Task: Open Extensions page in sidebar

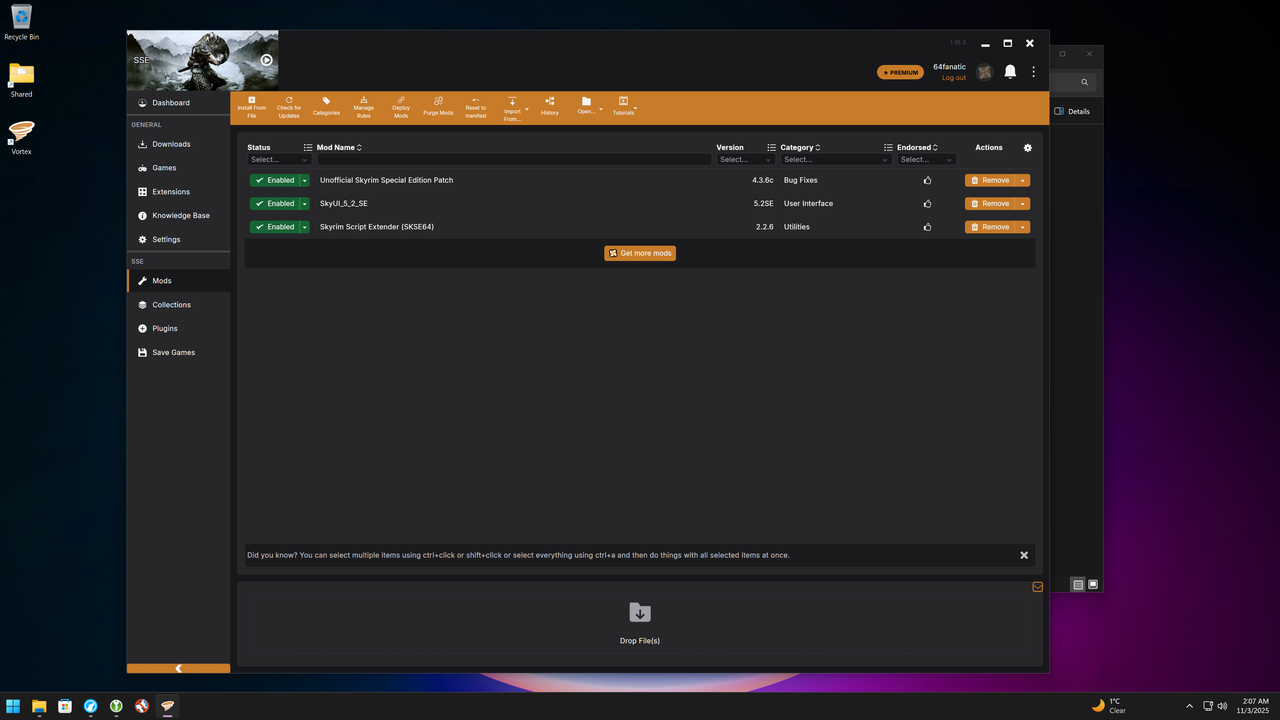Action: (178, 192)
